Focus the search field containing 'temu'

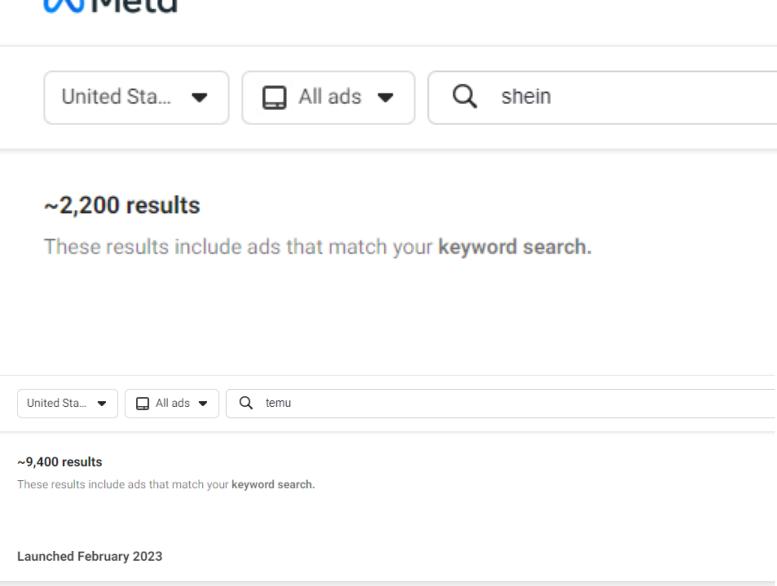click(500, 404)
